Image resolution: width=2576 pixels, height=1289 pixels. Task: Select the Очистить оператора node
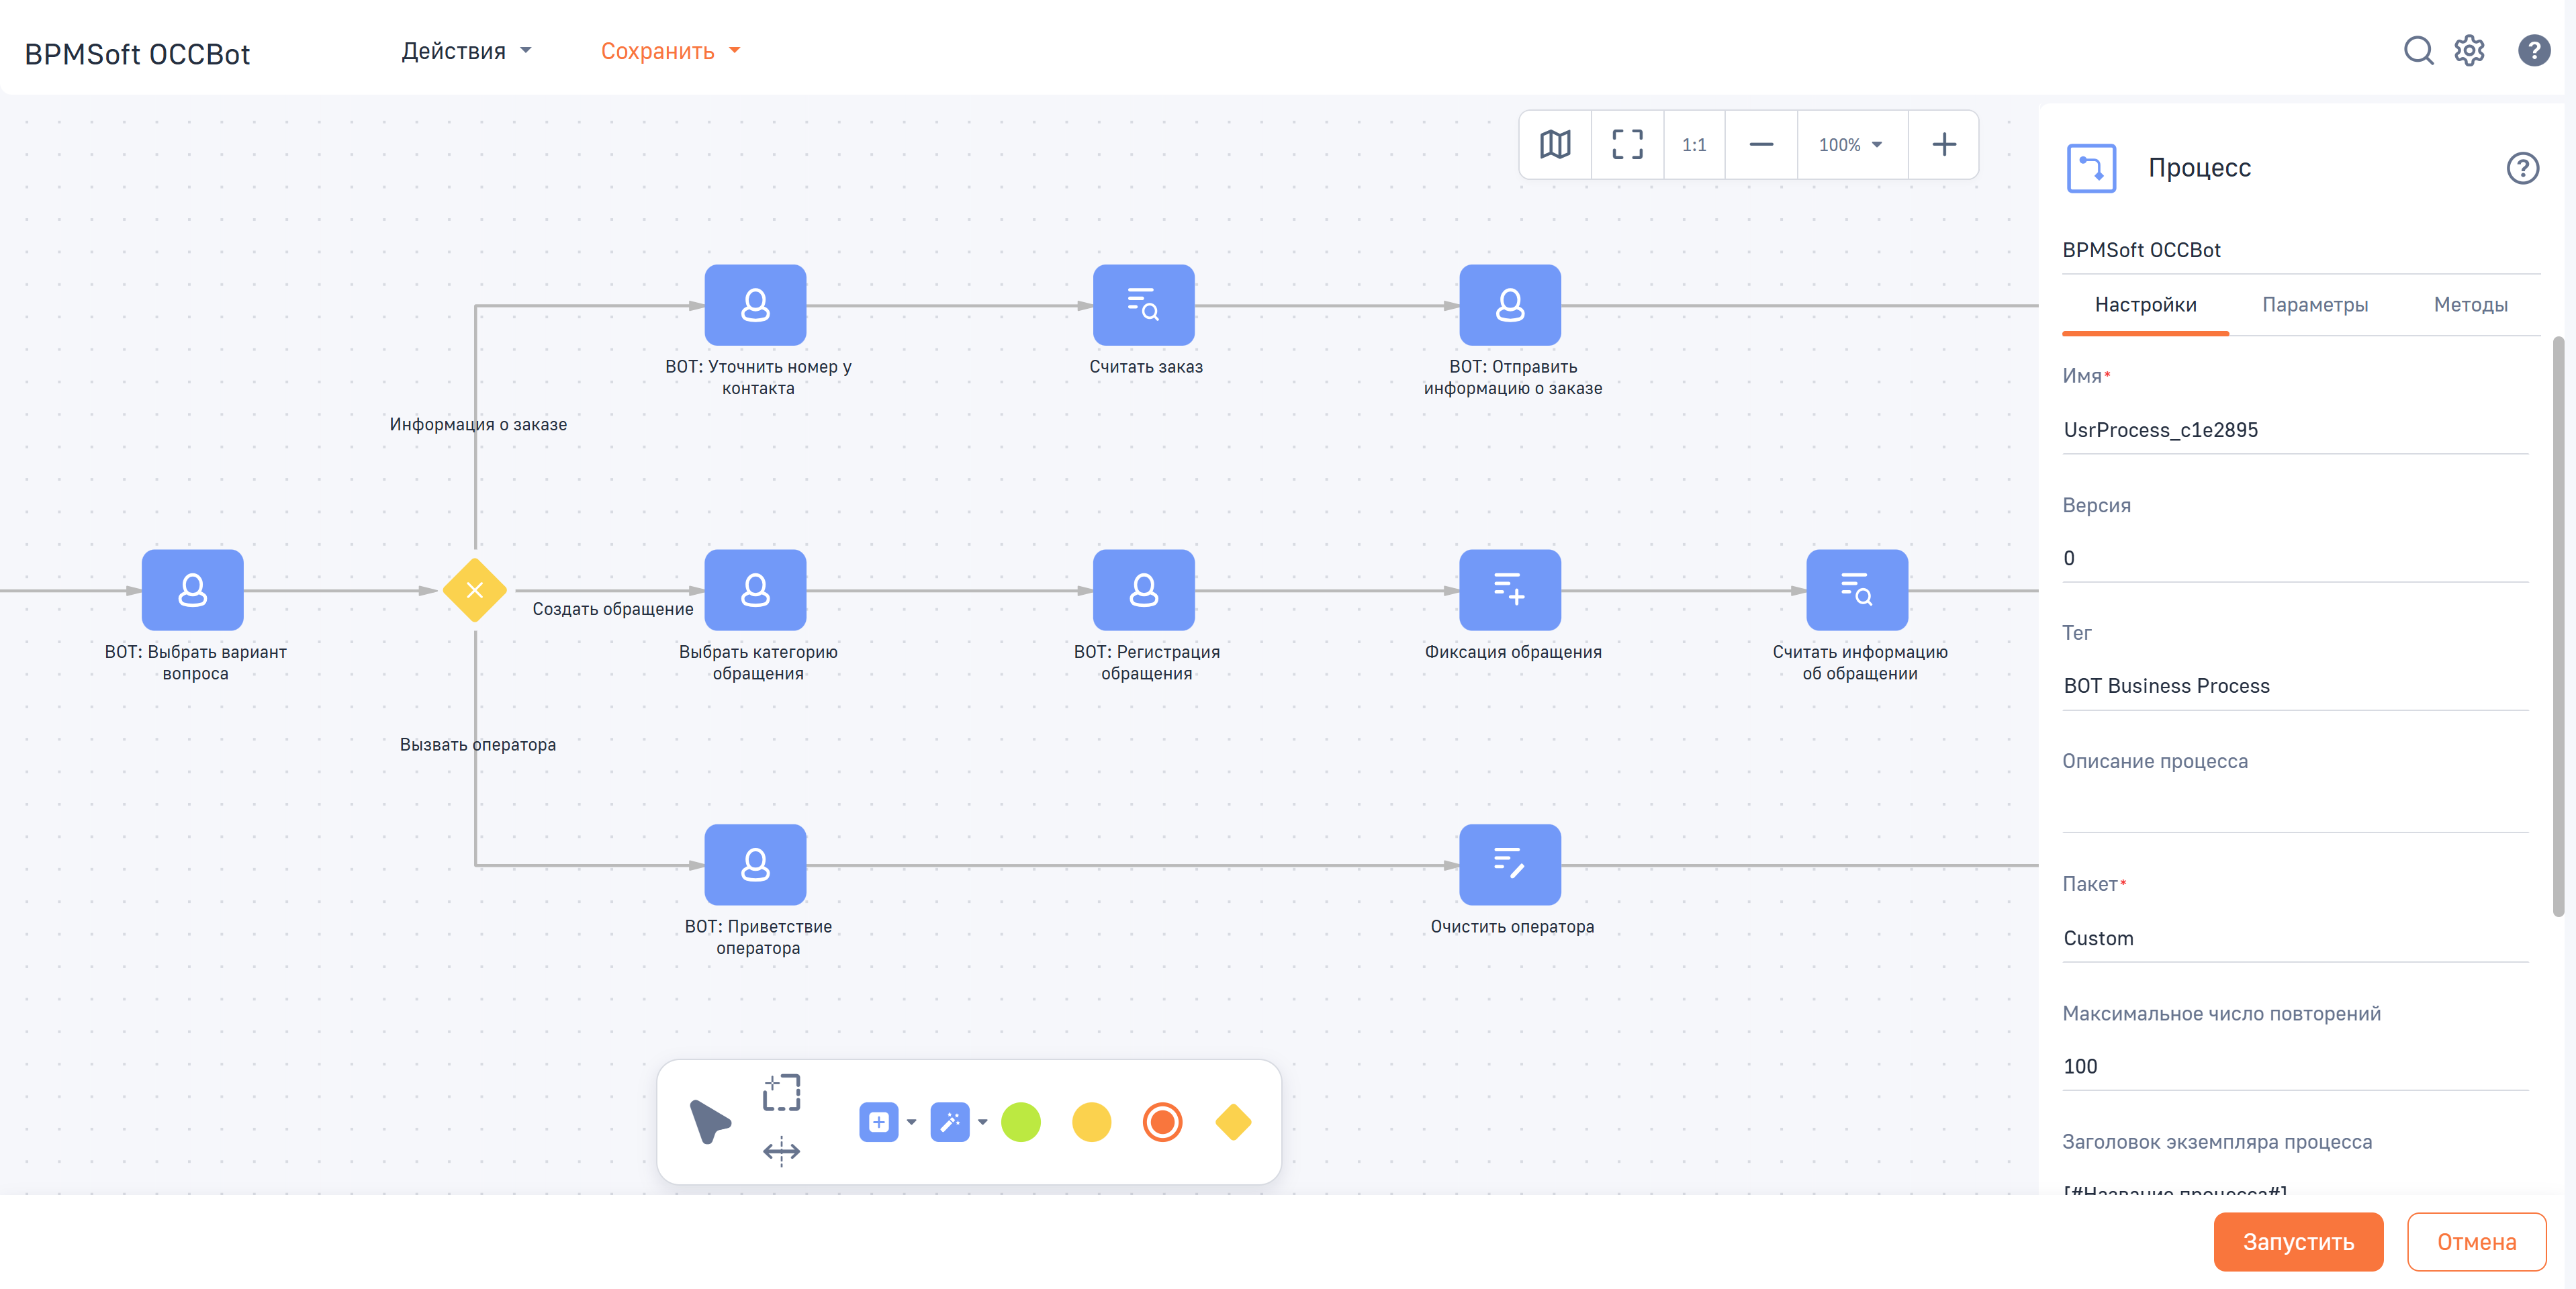(x=1509, y=865)
